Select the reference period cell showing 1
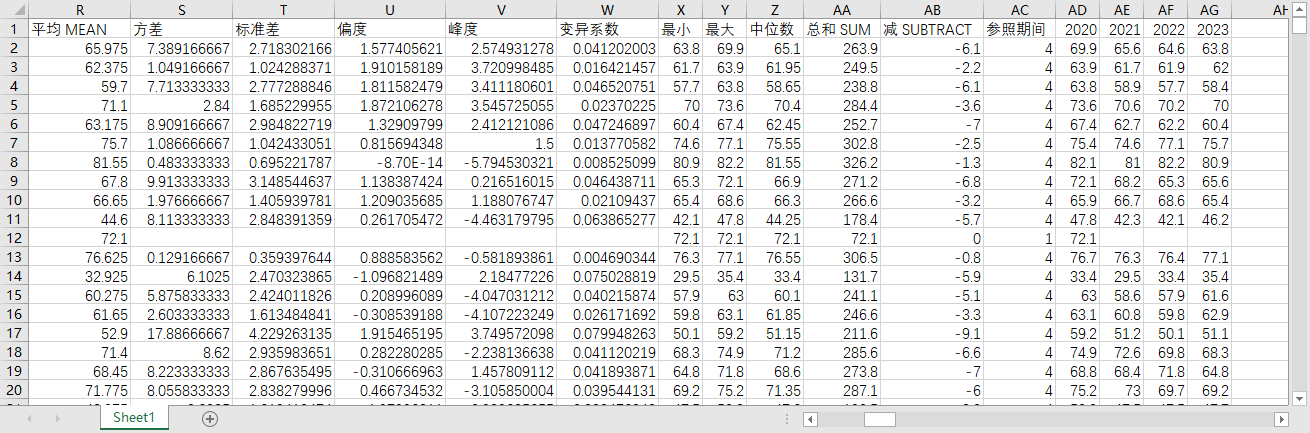The image size is (1310, 433). point(1019,238)
